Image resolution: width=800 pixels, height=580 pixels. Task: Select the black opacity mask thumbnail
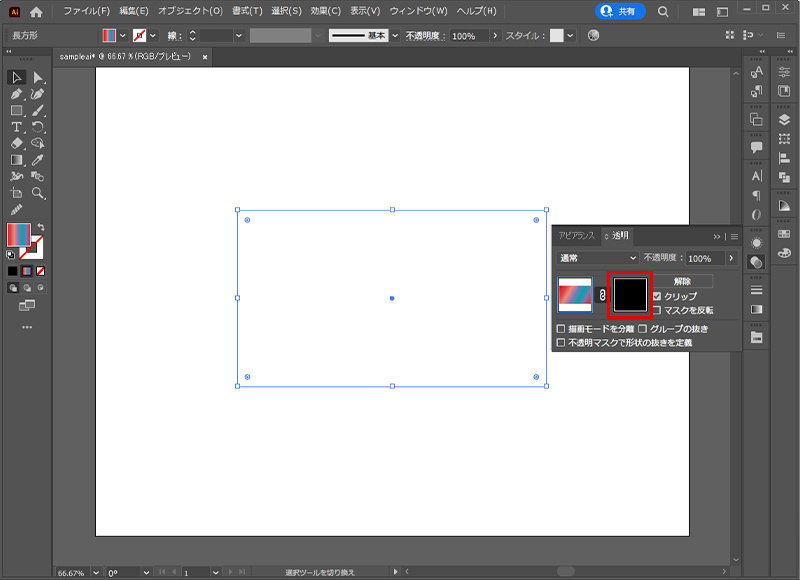point(630,295)
